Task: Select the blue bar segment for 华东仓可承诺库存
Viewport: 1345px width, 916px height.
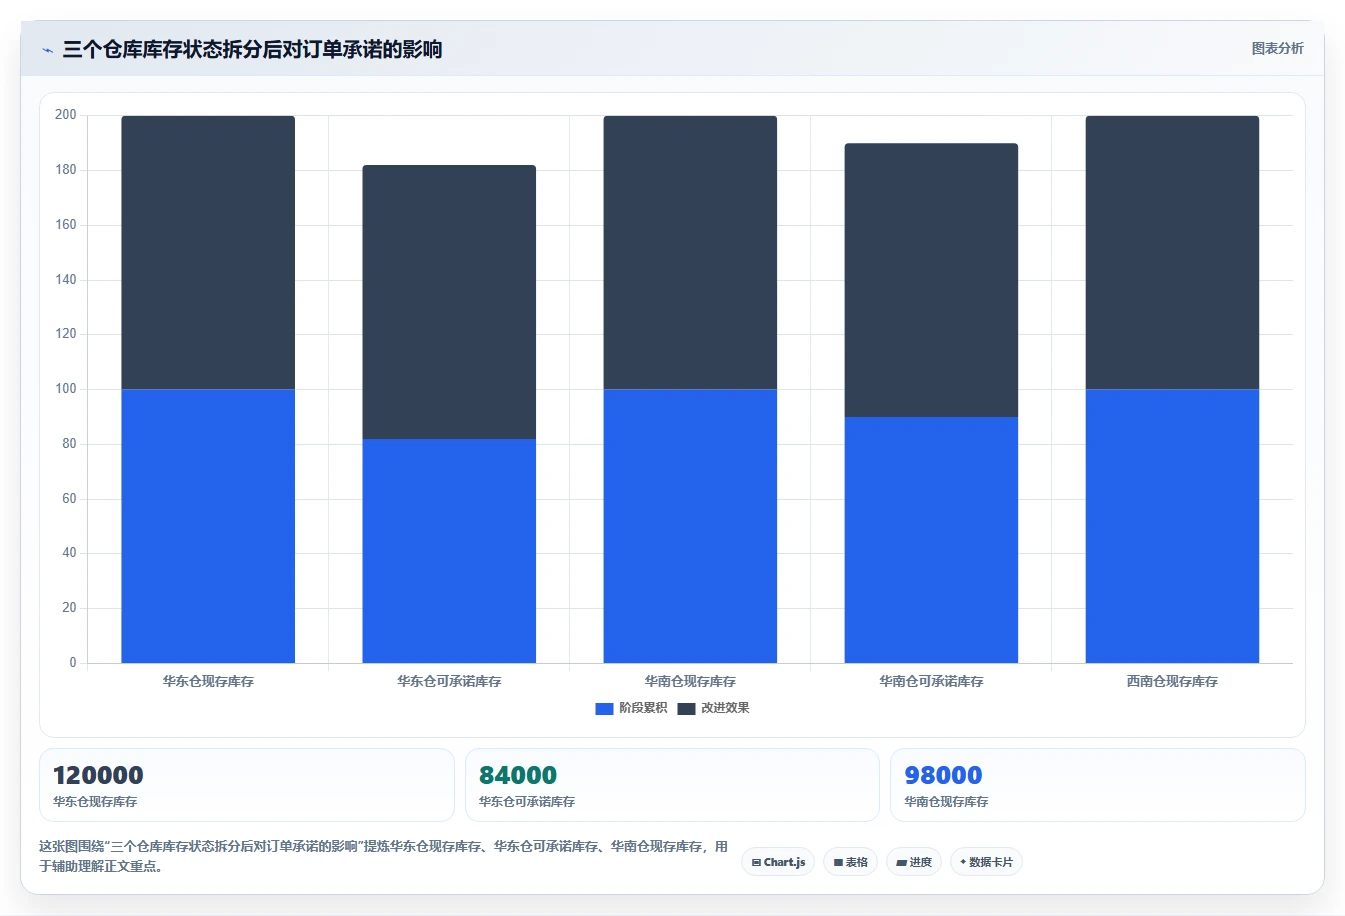Action: point(449,551)
